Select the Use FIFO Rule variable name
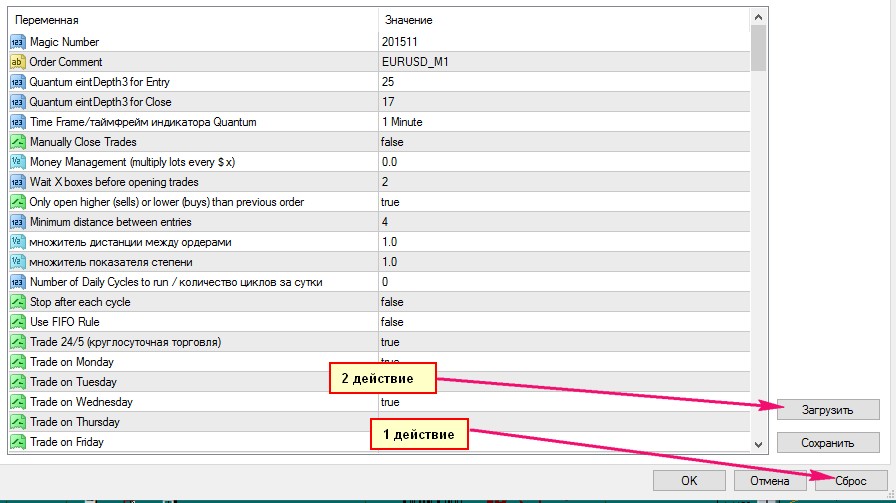The image size is (896, 503). (x=65, y=322)
